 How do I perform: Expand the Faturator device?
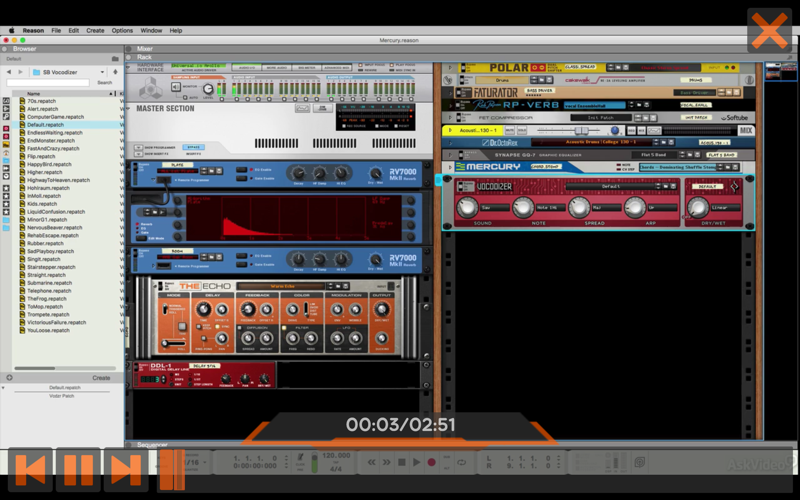pyautogui.click(x=450, y=92)
